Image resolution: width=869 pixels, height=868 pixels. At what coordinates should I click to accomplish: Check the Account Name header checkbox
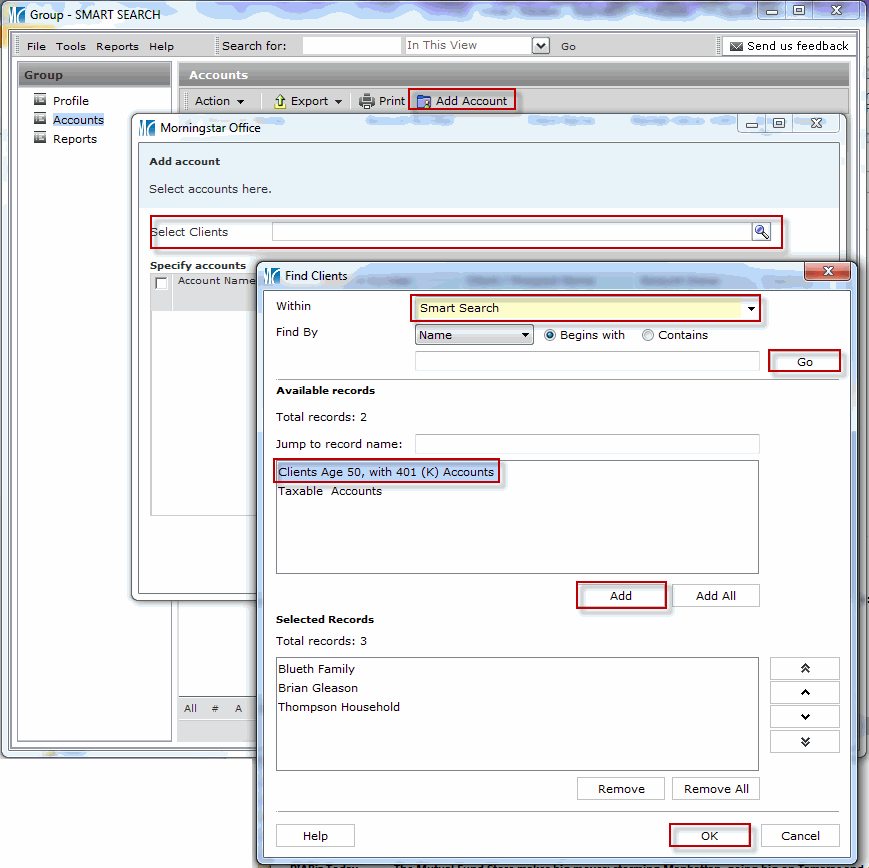[x=161, y=283]
